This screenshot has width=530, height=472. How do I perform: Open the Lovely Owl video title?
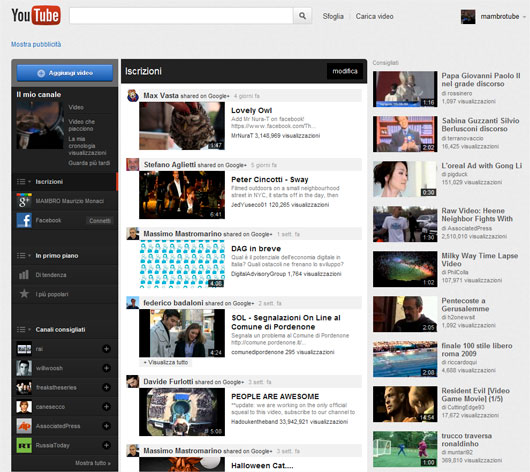[x=251, y=110]
